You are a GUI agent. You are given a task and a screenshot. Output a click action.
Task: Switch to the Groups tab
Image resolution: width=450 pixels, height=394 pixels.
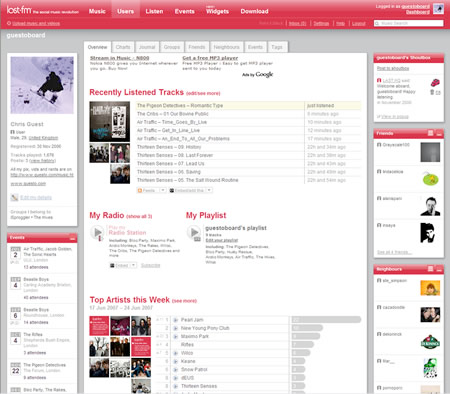tap(172, 47)
